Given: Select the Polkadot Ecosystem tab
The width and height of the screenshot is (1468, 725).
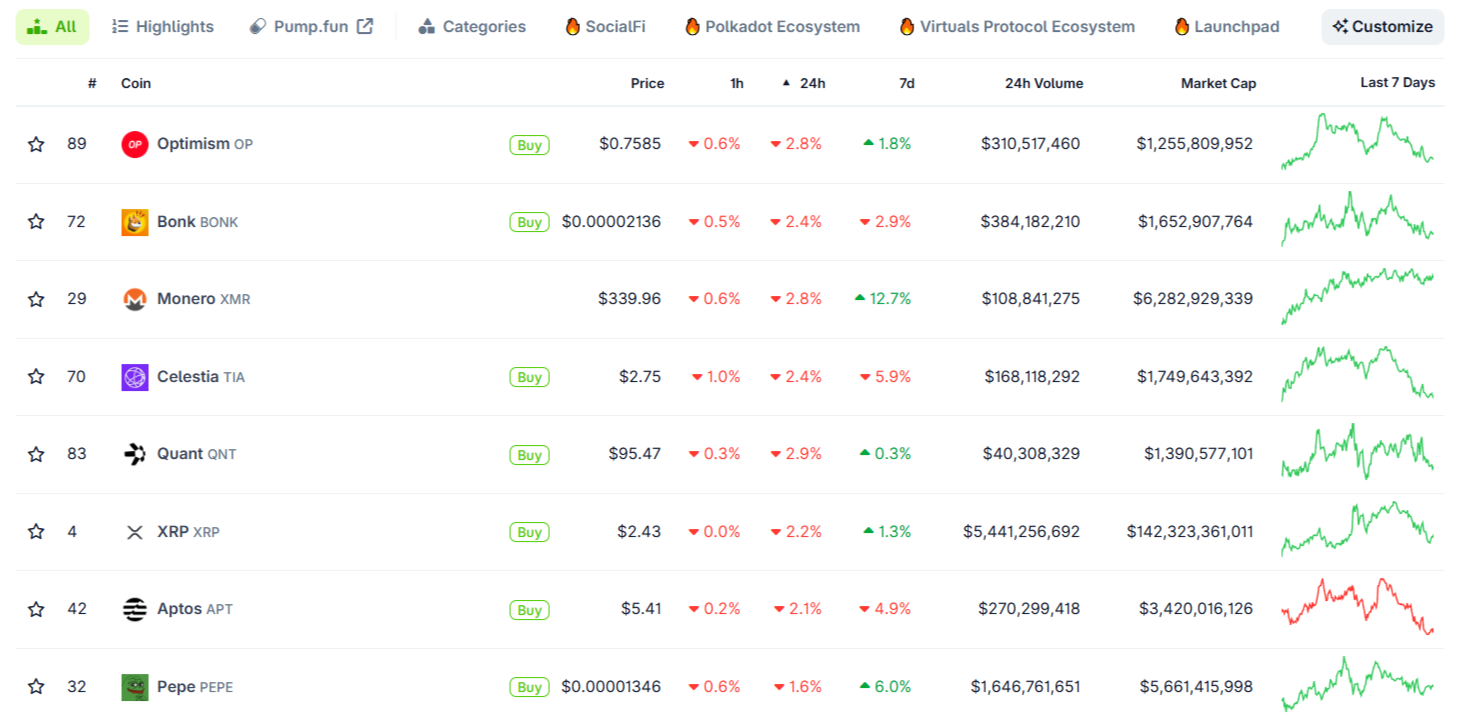Looking at the screenshot, I should coord(772,27).
